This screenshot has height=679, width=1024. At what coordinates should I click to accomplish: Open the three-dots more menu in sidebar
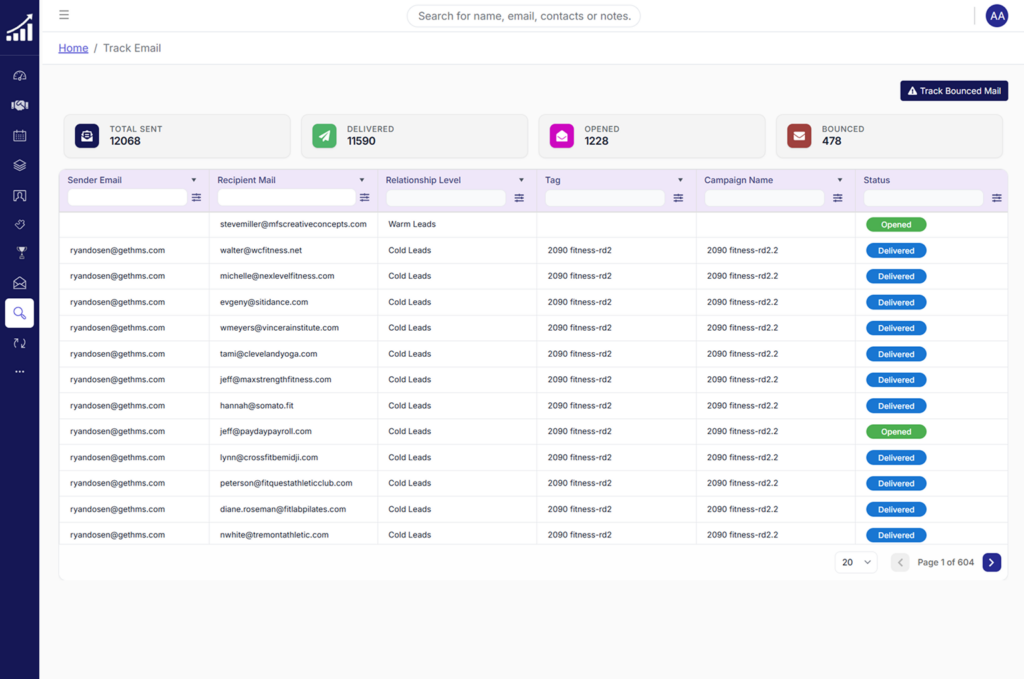click(x=19, y=372)
